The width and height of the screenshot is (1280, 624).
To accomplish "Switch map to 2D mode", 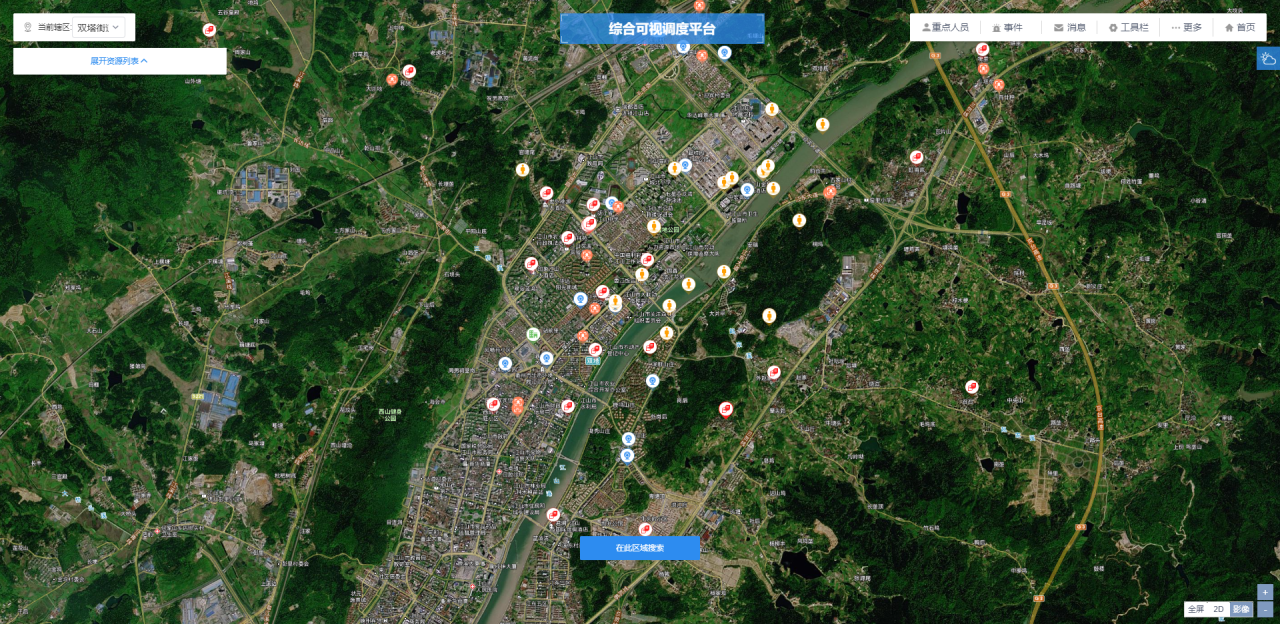I will tap(1218, 609).
